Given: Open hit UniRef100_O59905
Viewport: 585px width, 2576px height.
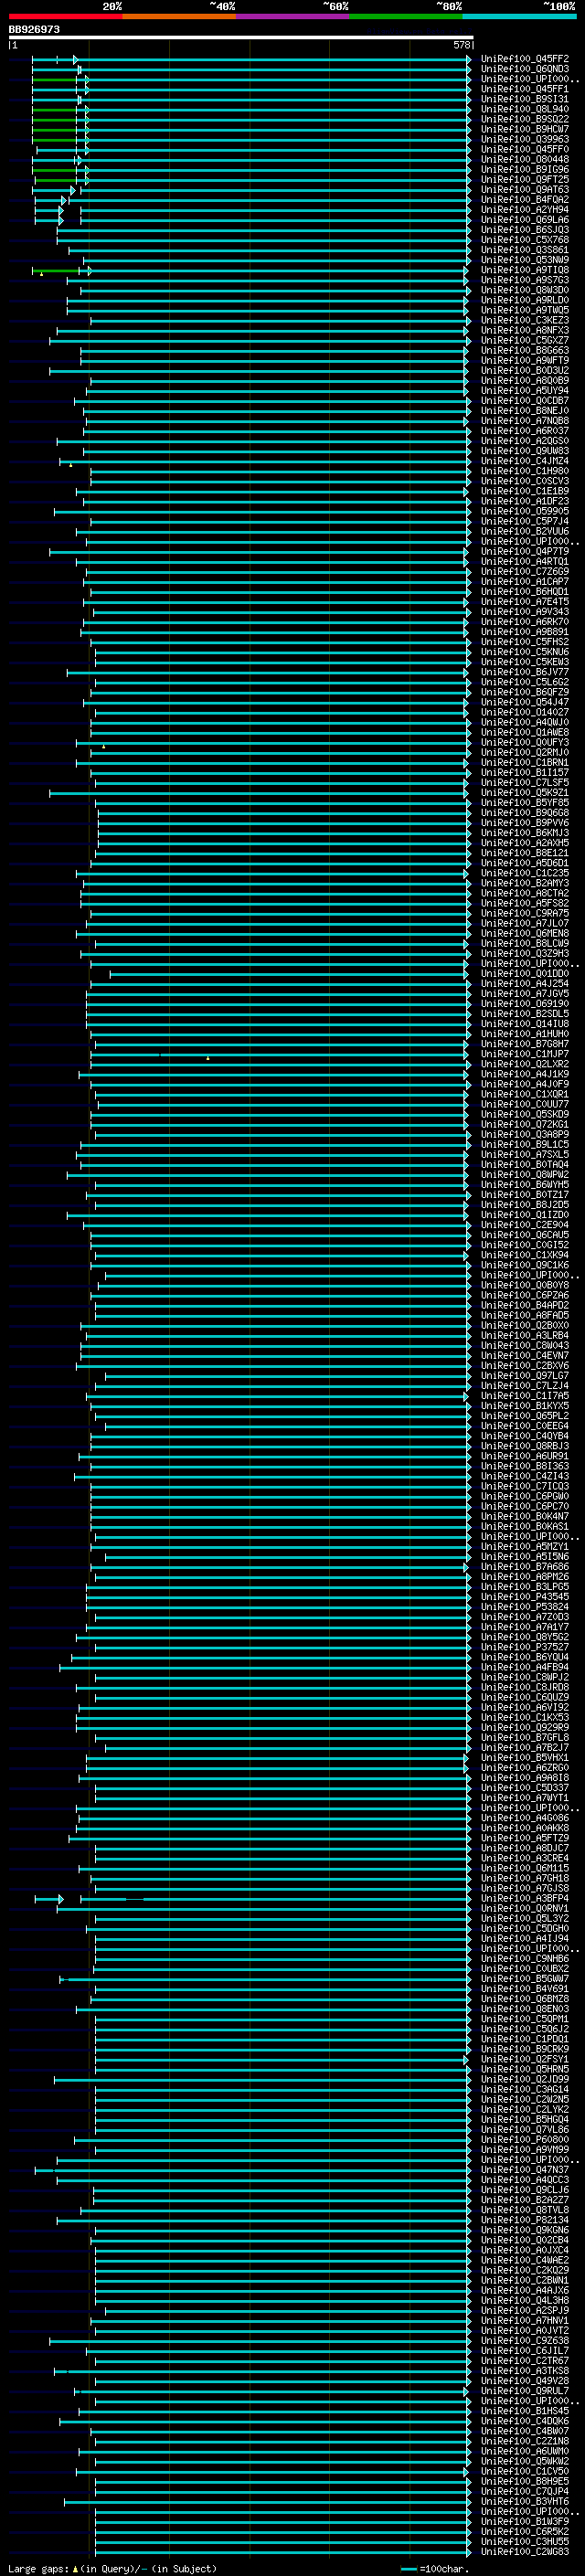Looking at the screenshot, I should [x=525, y=511].
